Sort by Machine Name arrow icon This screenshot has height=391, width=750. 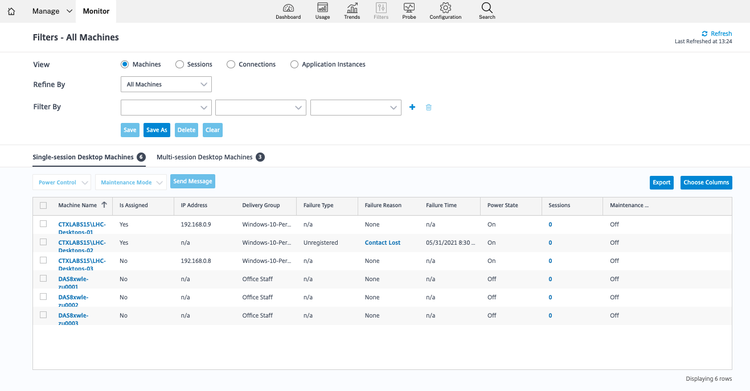tap(104, 205)
